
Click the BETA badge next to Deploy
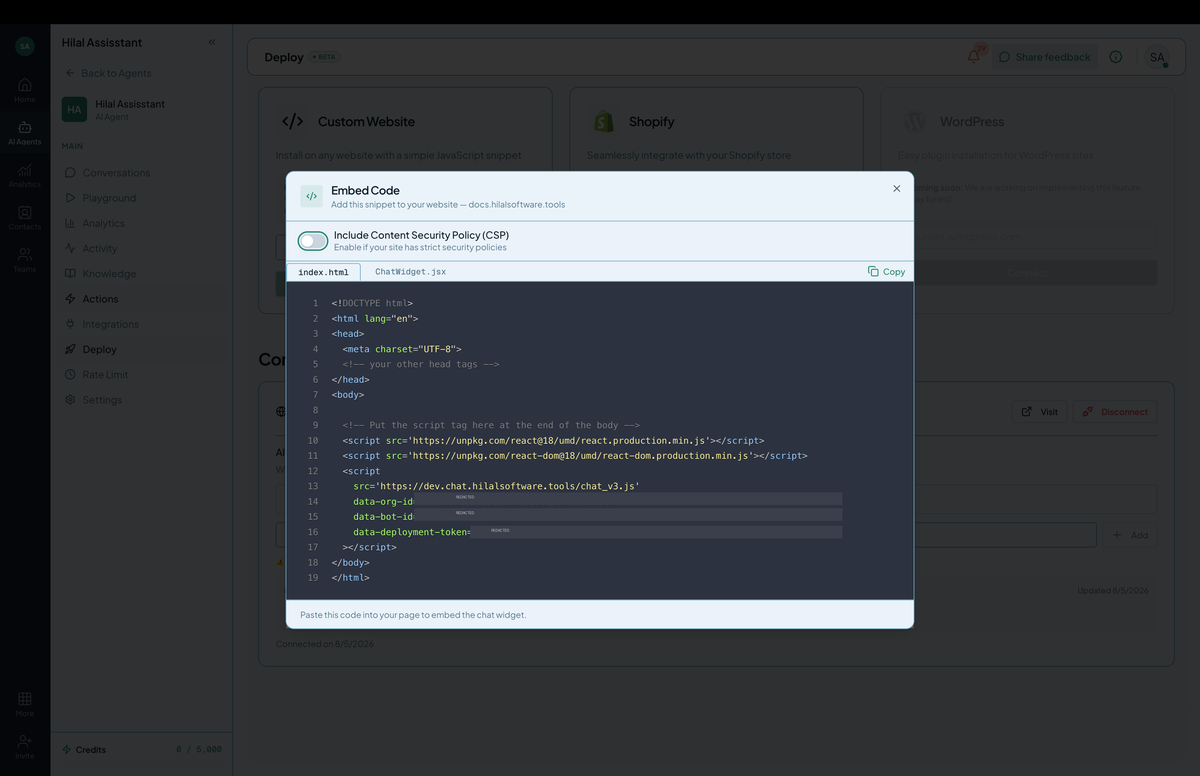click(x=325, y=57)
